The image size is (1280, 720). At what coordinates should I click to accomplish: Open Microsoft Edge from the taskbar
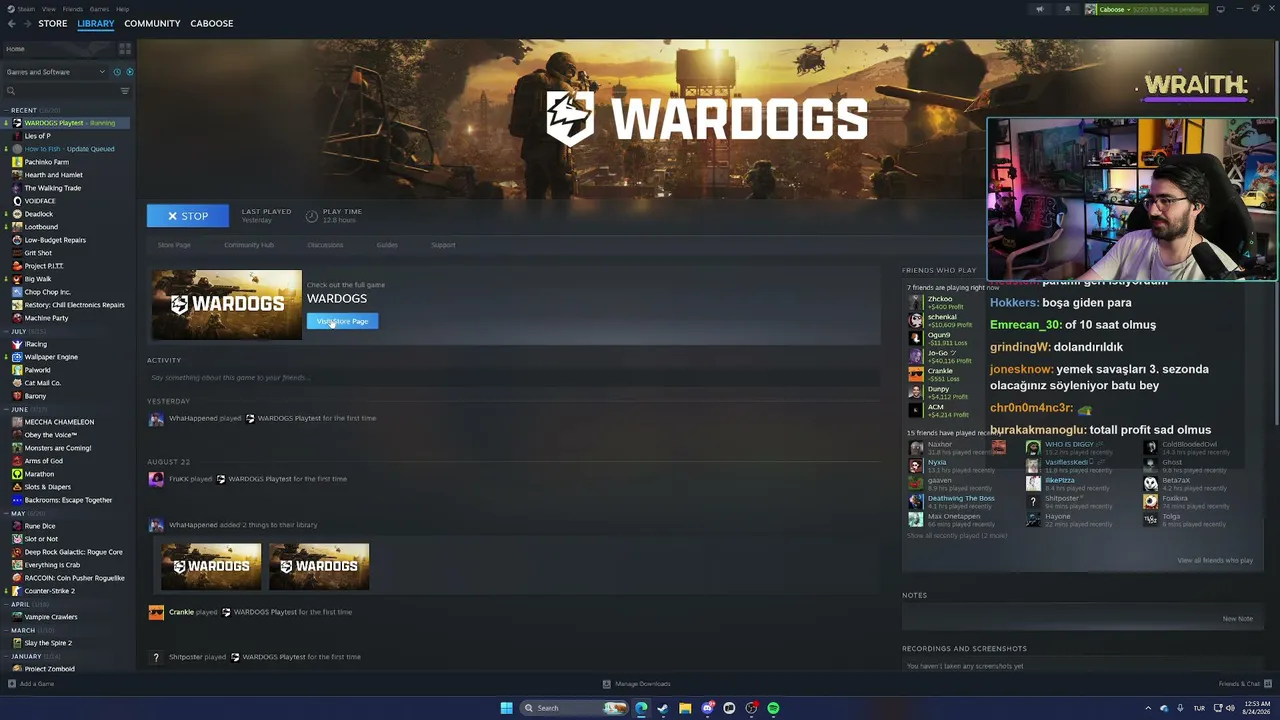tap(641, 708)
